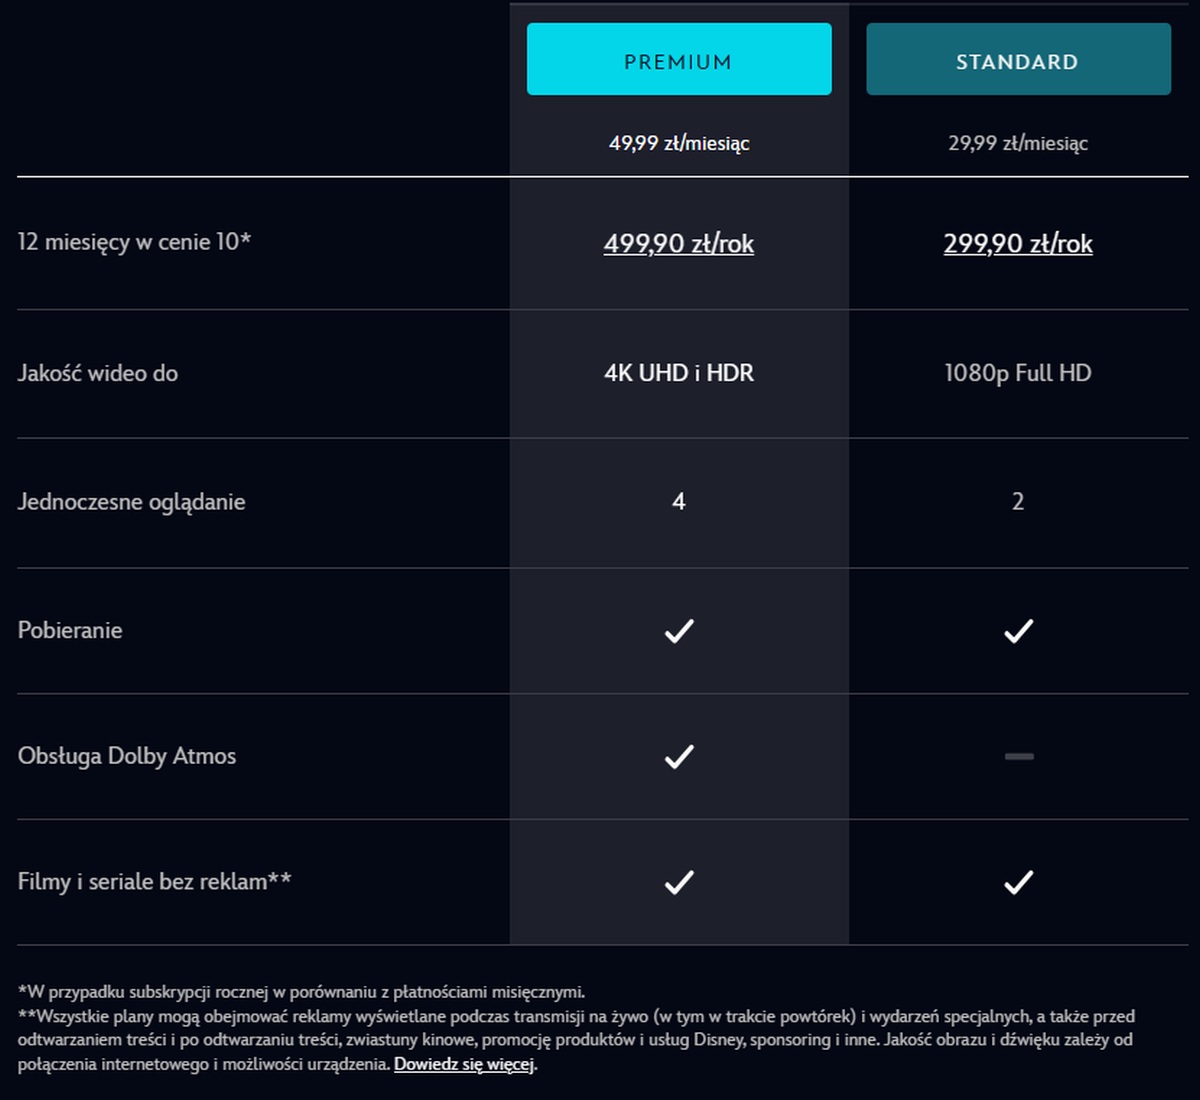This screenshot has height=1100, width=1200.
Task: Select the Standard plan button
Action: point(1018,60)
